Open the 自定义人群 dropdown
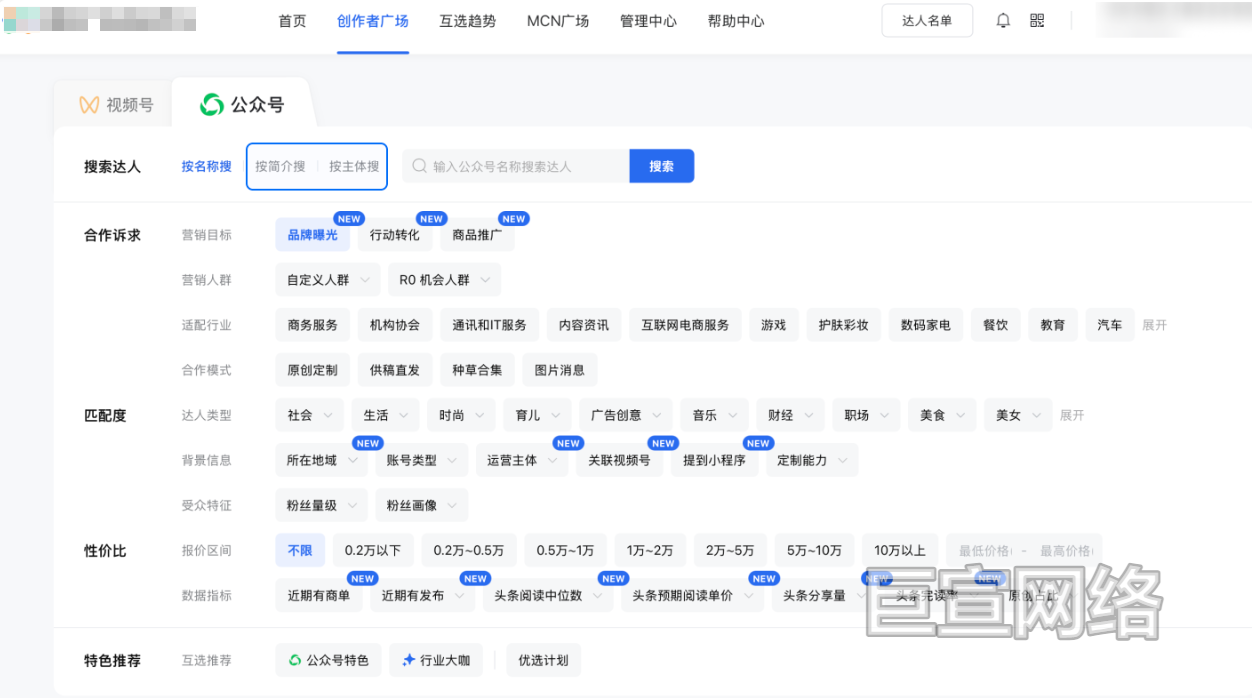The width and height of the screenshot is (1252, 698). (328, 280)
